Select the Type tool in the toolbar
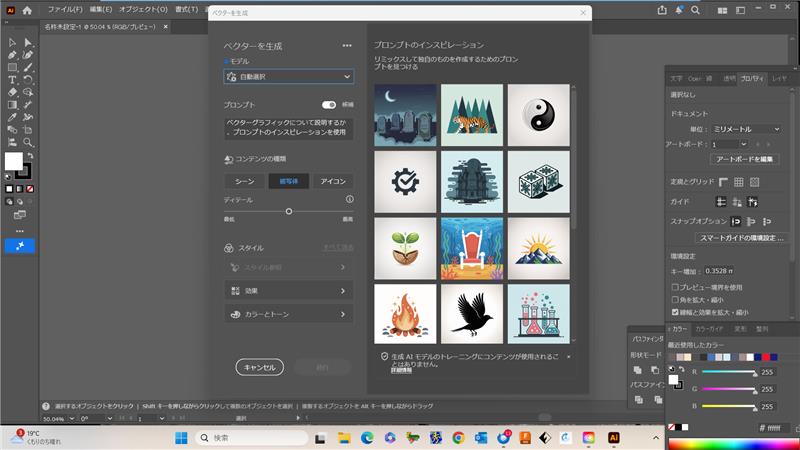 point(12,79)
